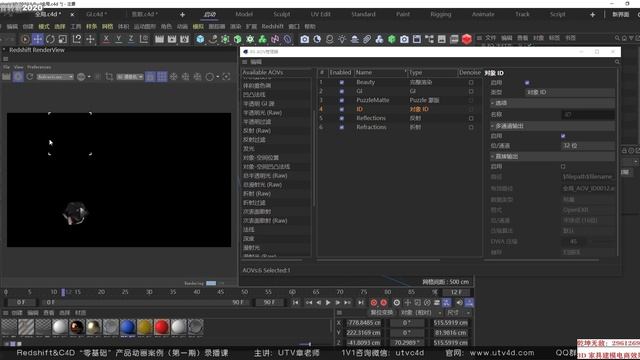This screenshot has height=360, width=640.
Task: Click the render view clapperboard icon
Action: pyautogui.click(x=159, y=39)
